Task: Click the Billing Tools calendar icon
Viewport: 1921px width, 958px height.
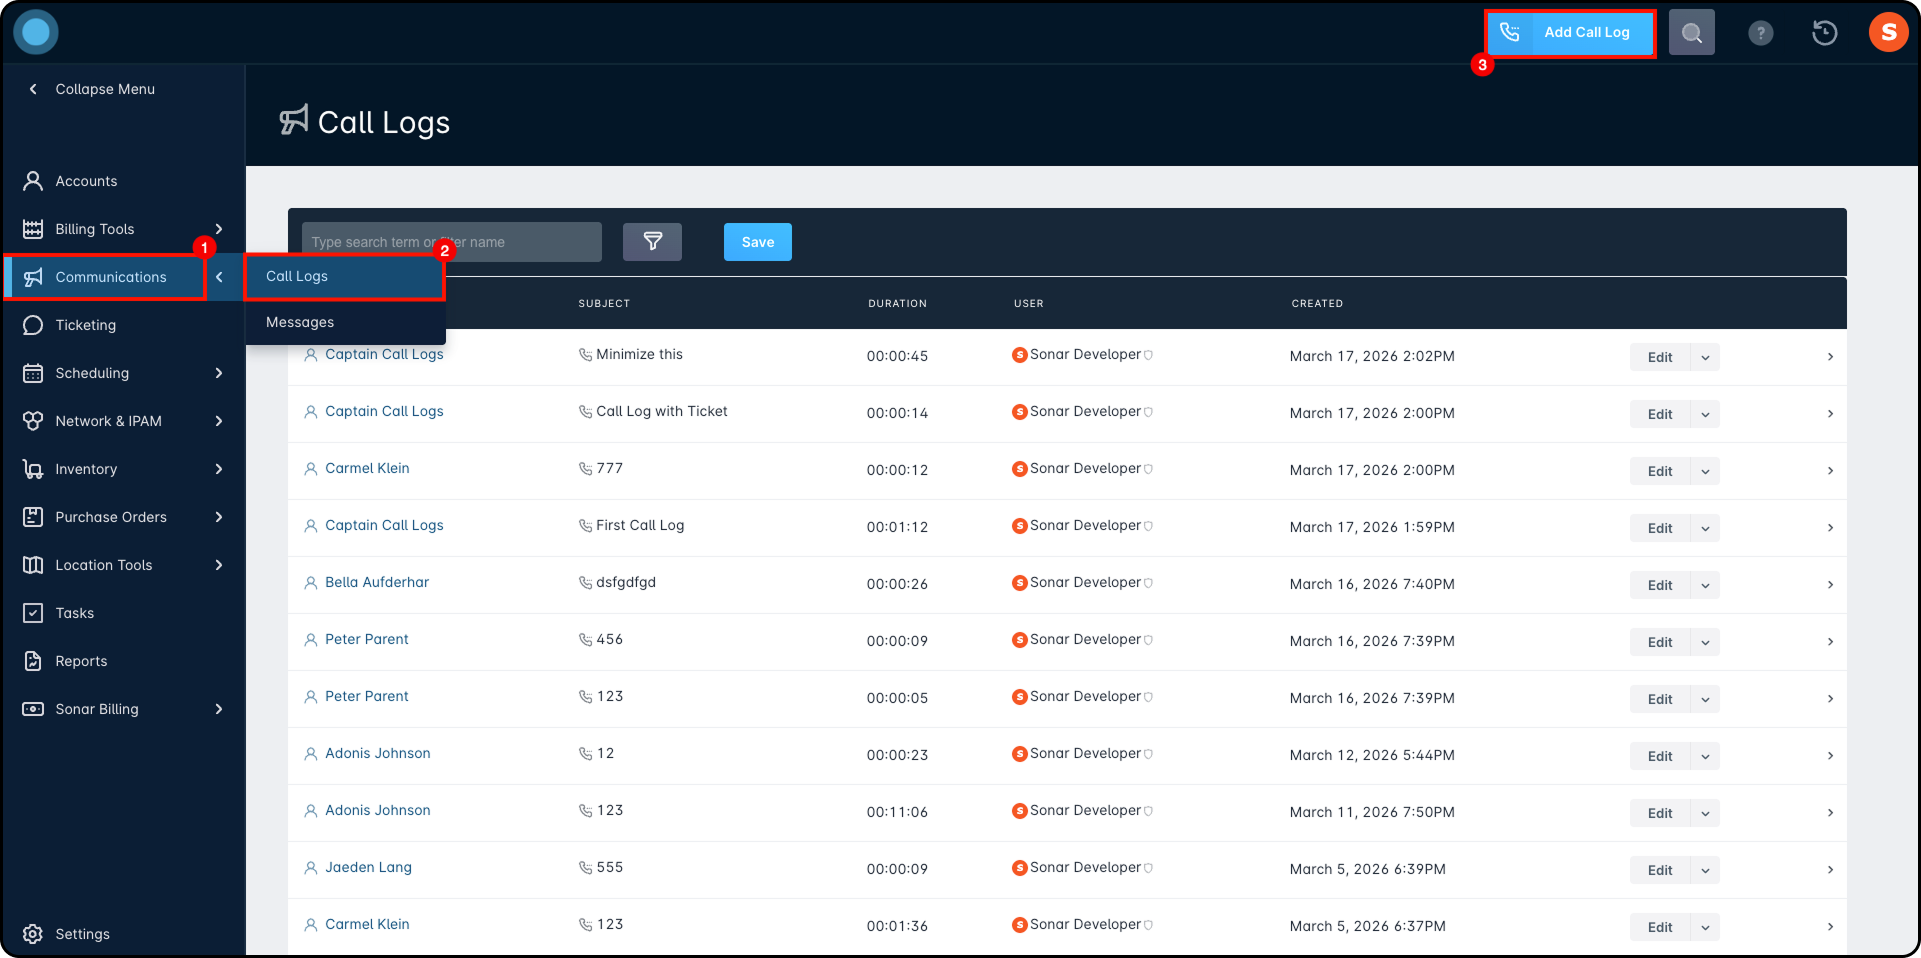Action: click(x=33, y=229)
